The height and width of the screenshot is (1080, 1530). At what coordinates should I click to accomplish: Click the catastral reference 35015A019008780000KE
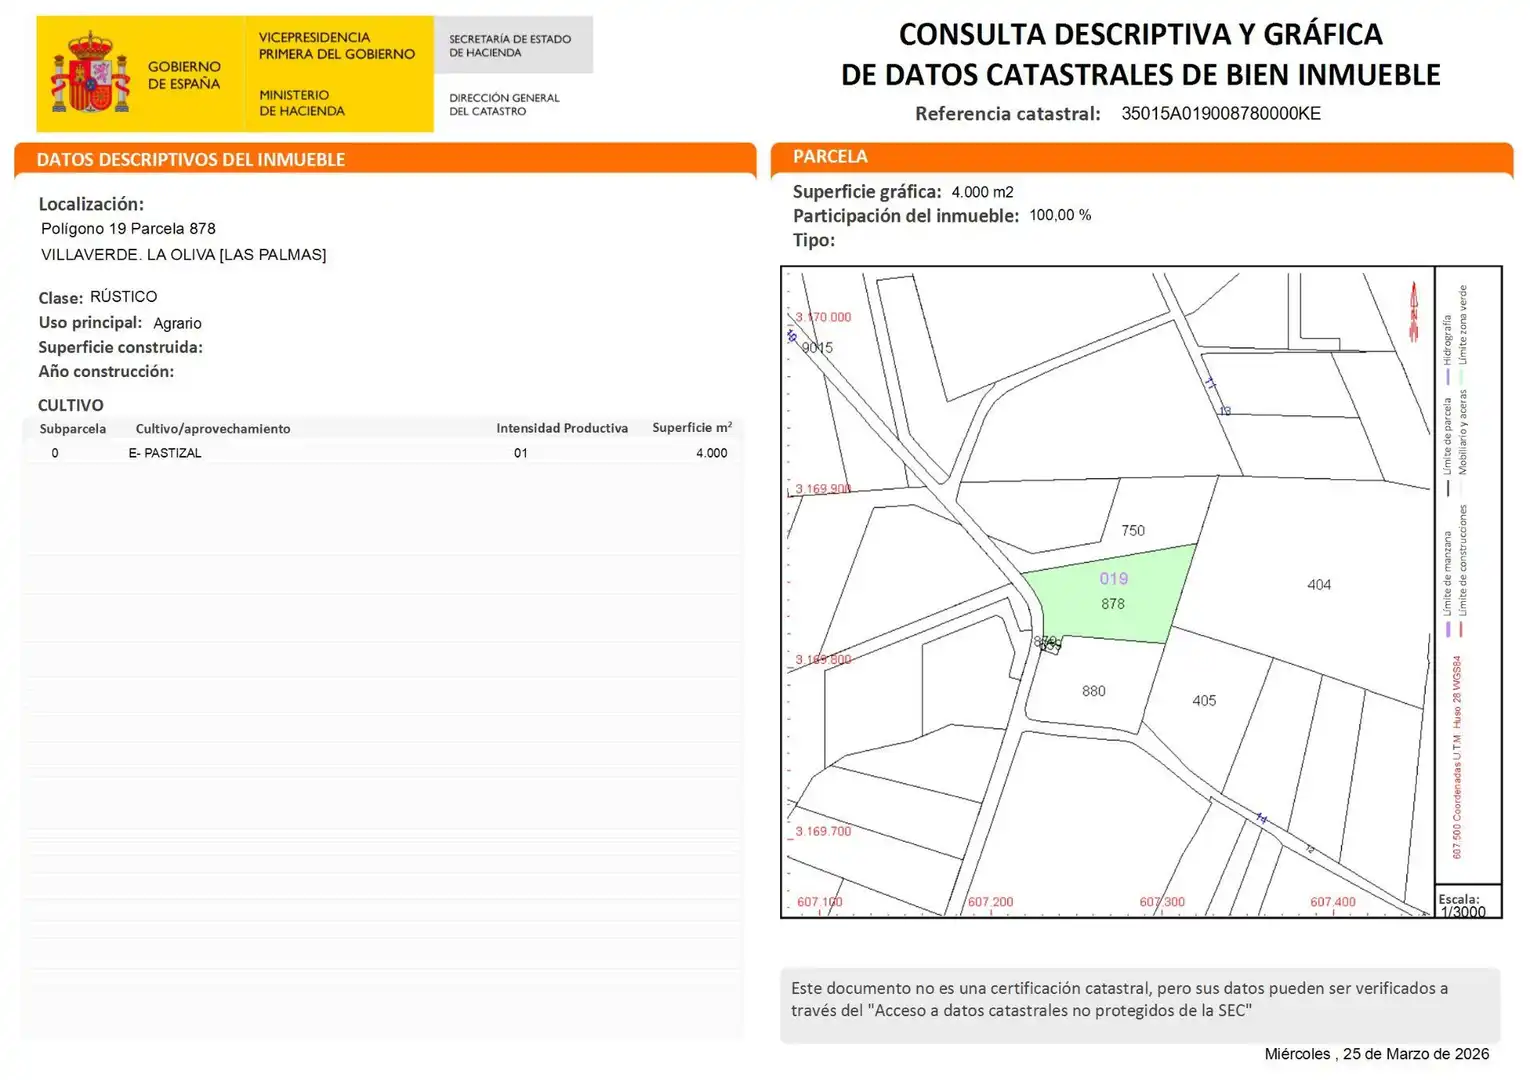point(1221,113)
